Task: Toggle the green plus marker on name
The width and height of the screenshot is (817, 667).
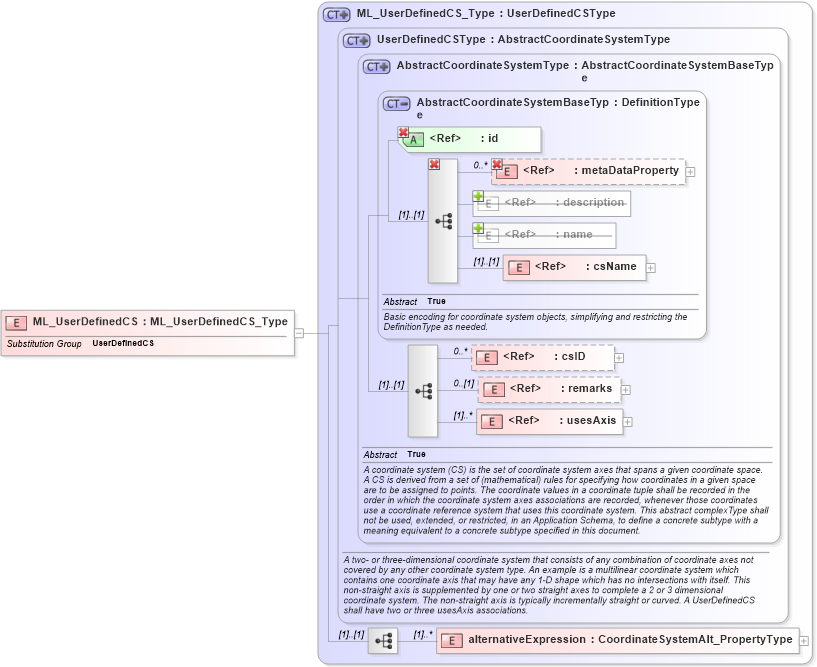Action: coord(478,229)
